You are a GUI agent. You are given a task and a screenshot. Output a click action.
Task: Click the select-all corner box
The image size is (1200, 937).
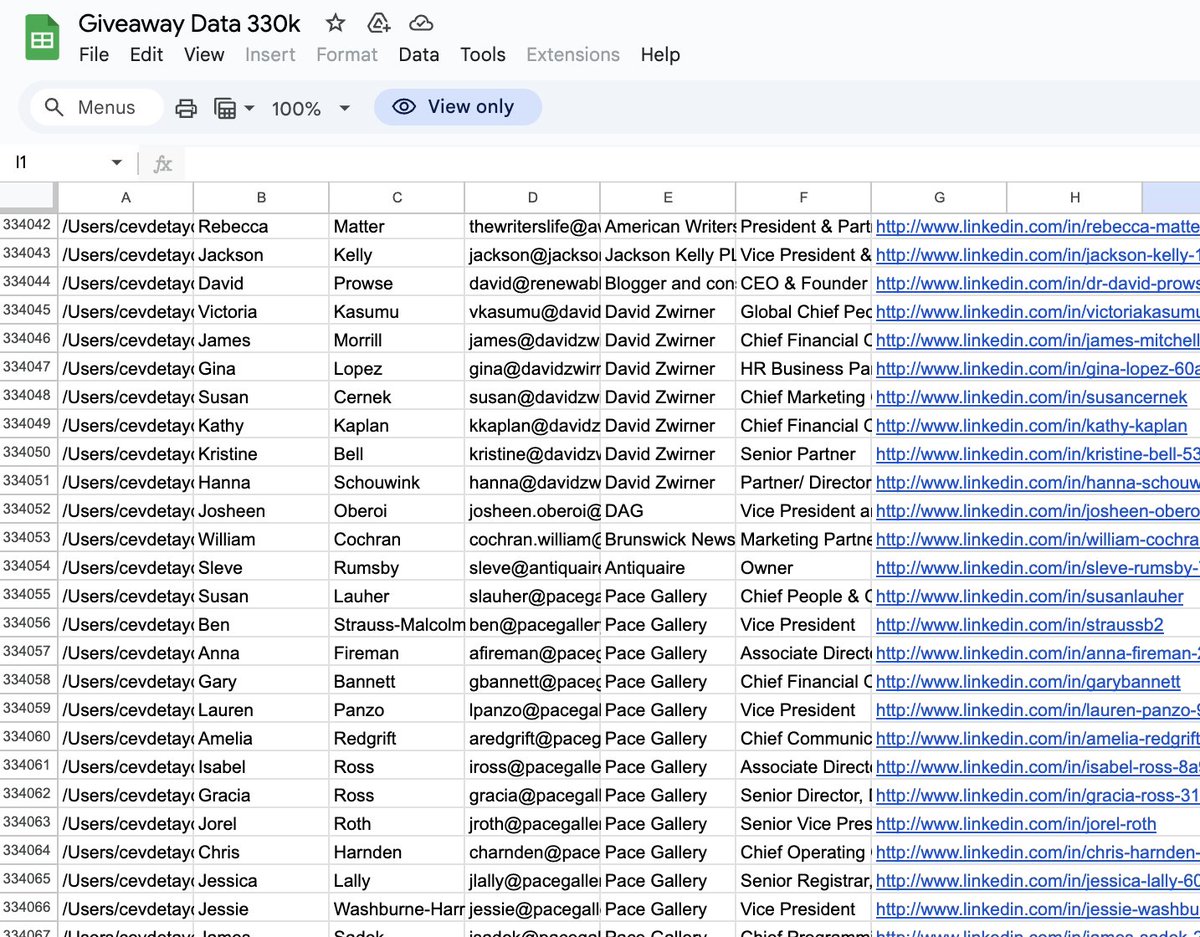click(28, 197)
